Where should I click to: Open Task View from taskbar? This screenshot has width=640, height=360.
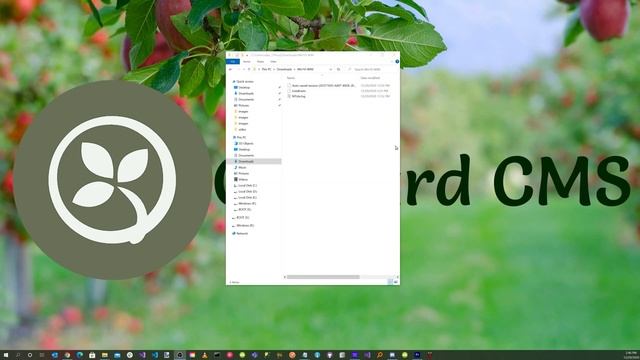[42, 355]
